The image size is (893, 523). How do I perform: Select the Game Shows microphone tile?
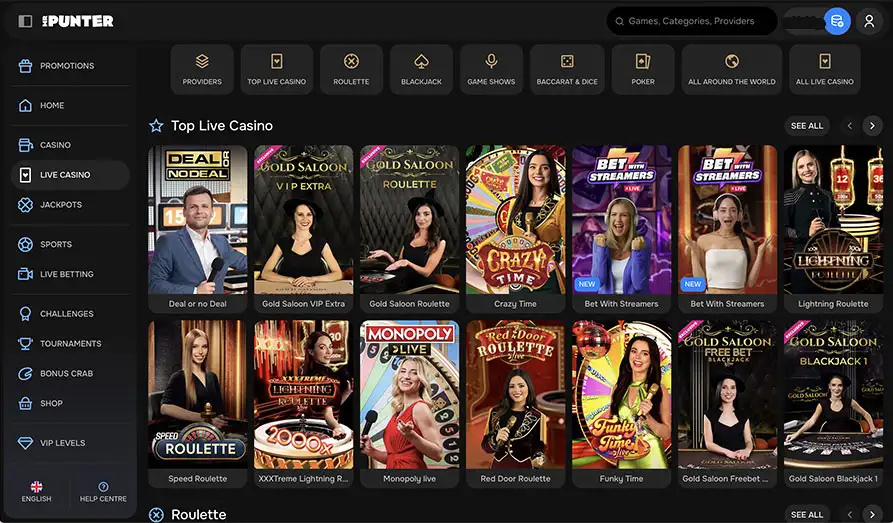(x=491, y=69)
